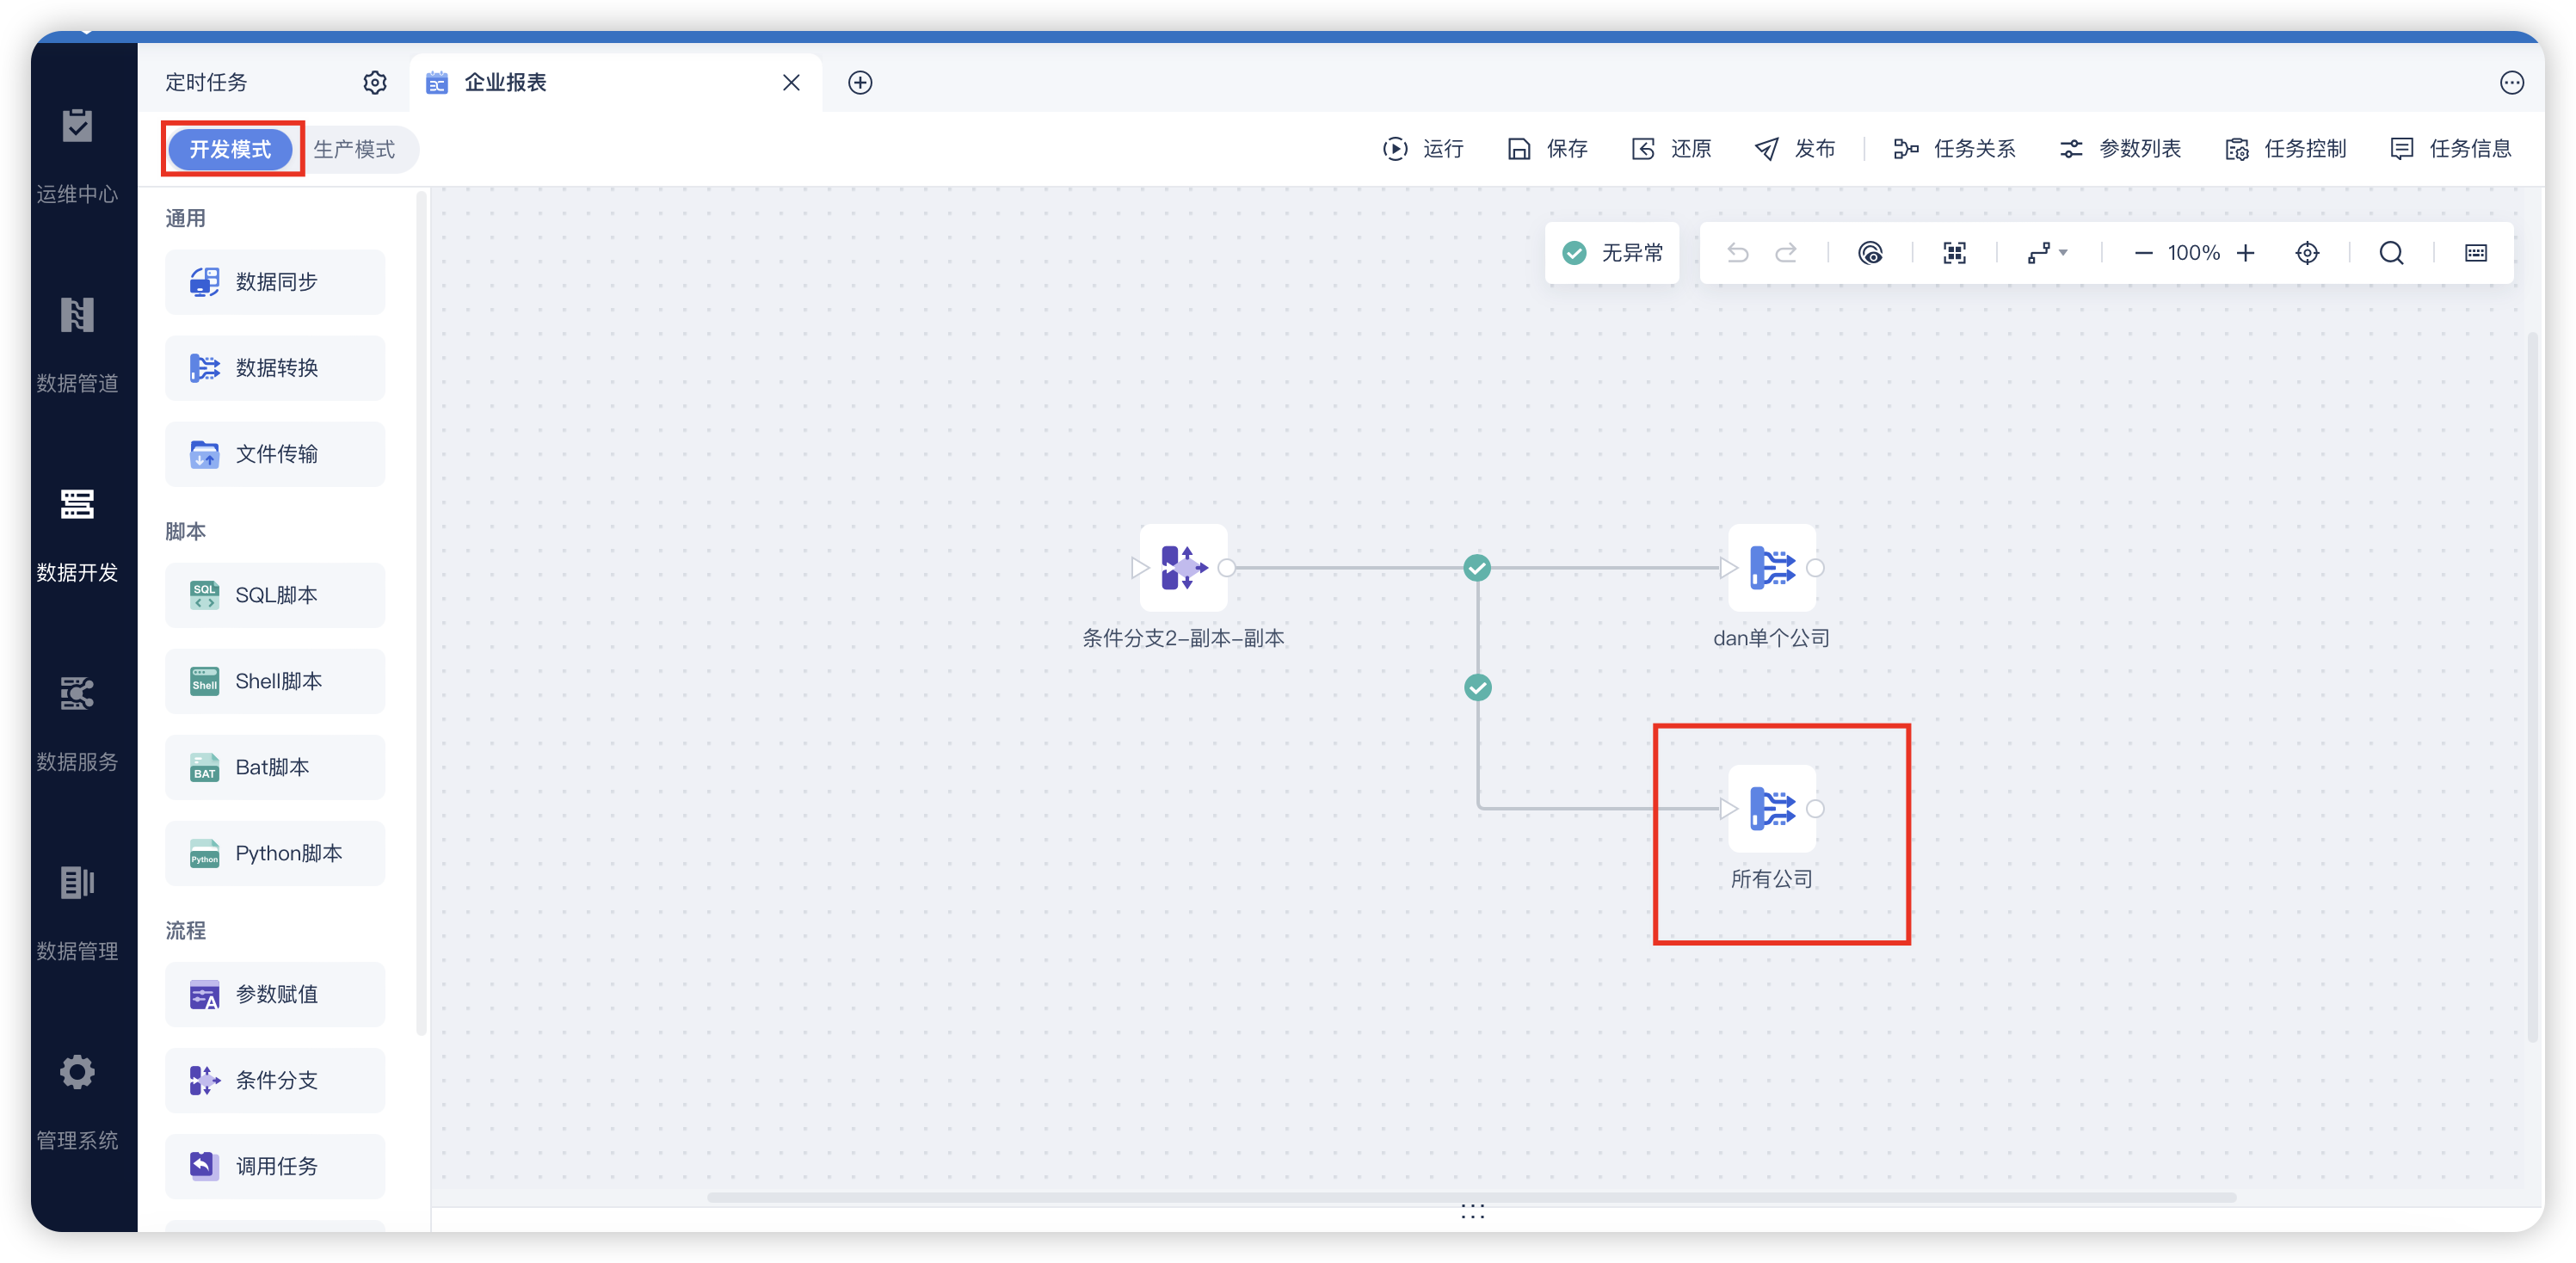Open 任务关系 in the top toolbar
Screen dimensions: 2576x1263
tap(1954, 149)
